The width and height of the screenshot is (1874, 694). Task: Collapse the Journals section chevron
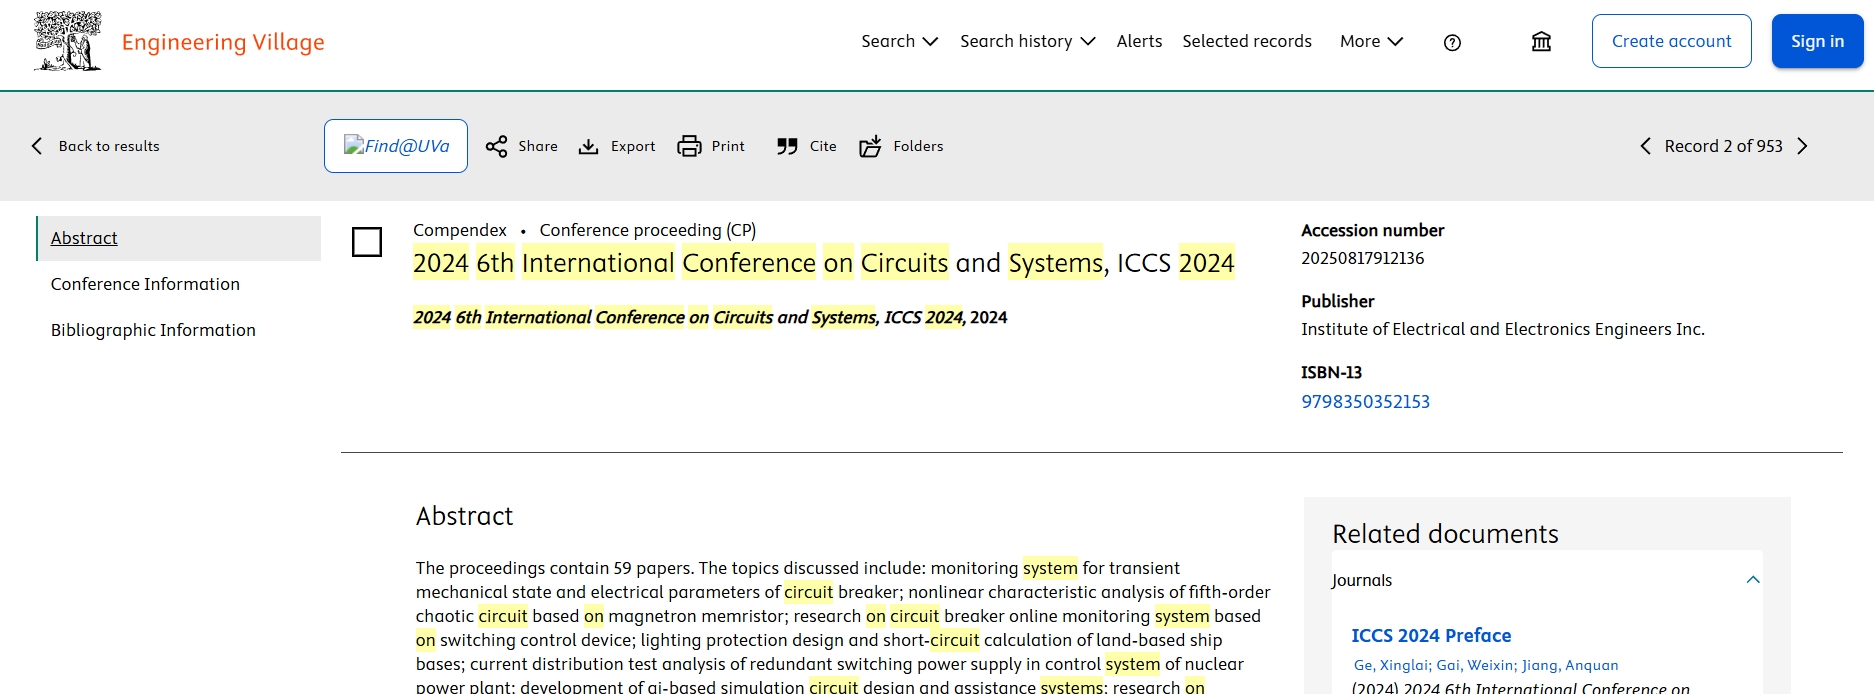(1752, 580)
